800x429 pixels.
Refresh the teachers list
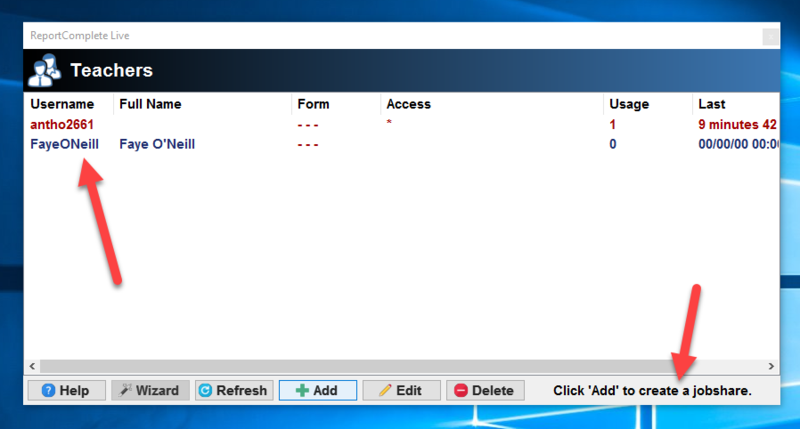click(234, 390)
